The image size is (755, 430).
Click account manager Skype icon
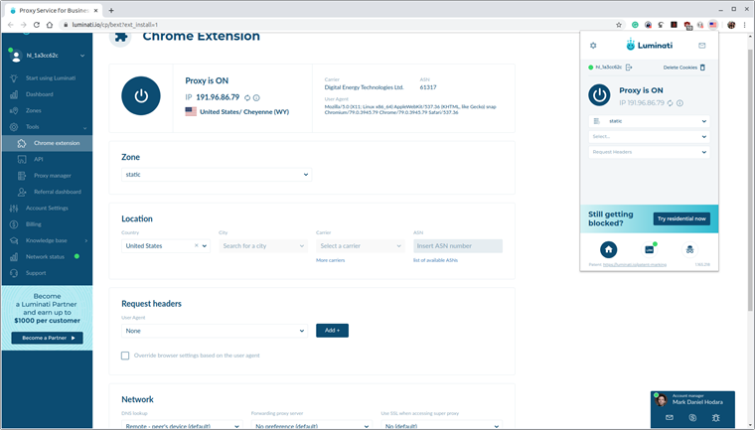692,417
